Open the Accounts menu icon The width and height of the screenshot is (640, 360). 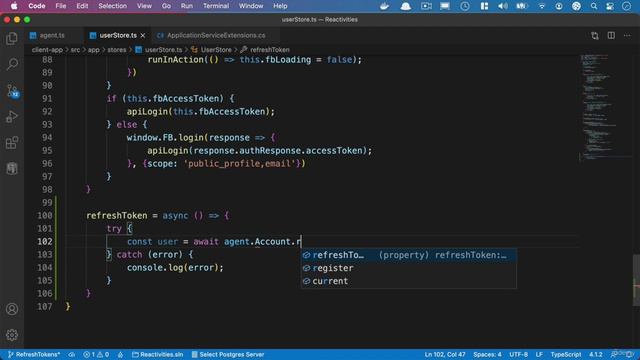(12, 309)
